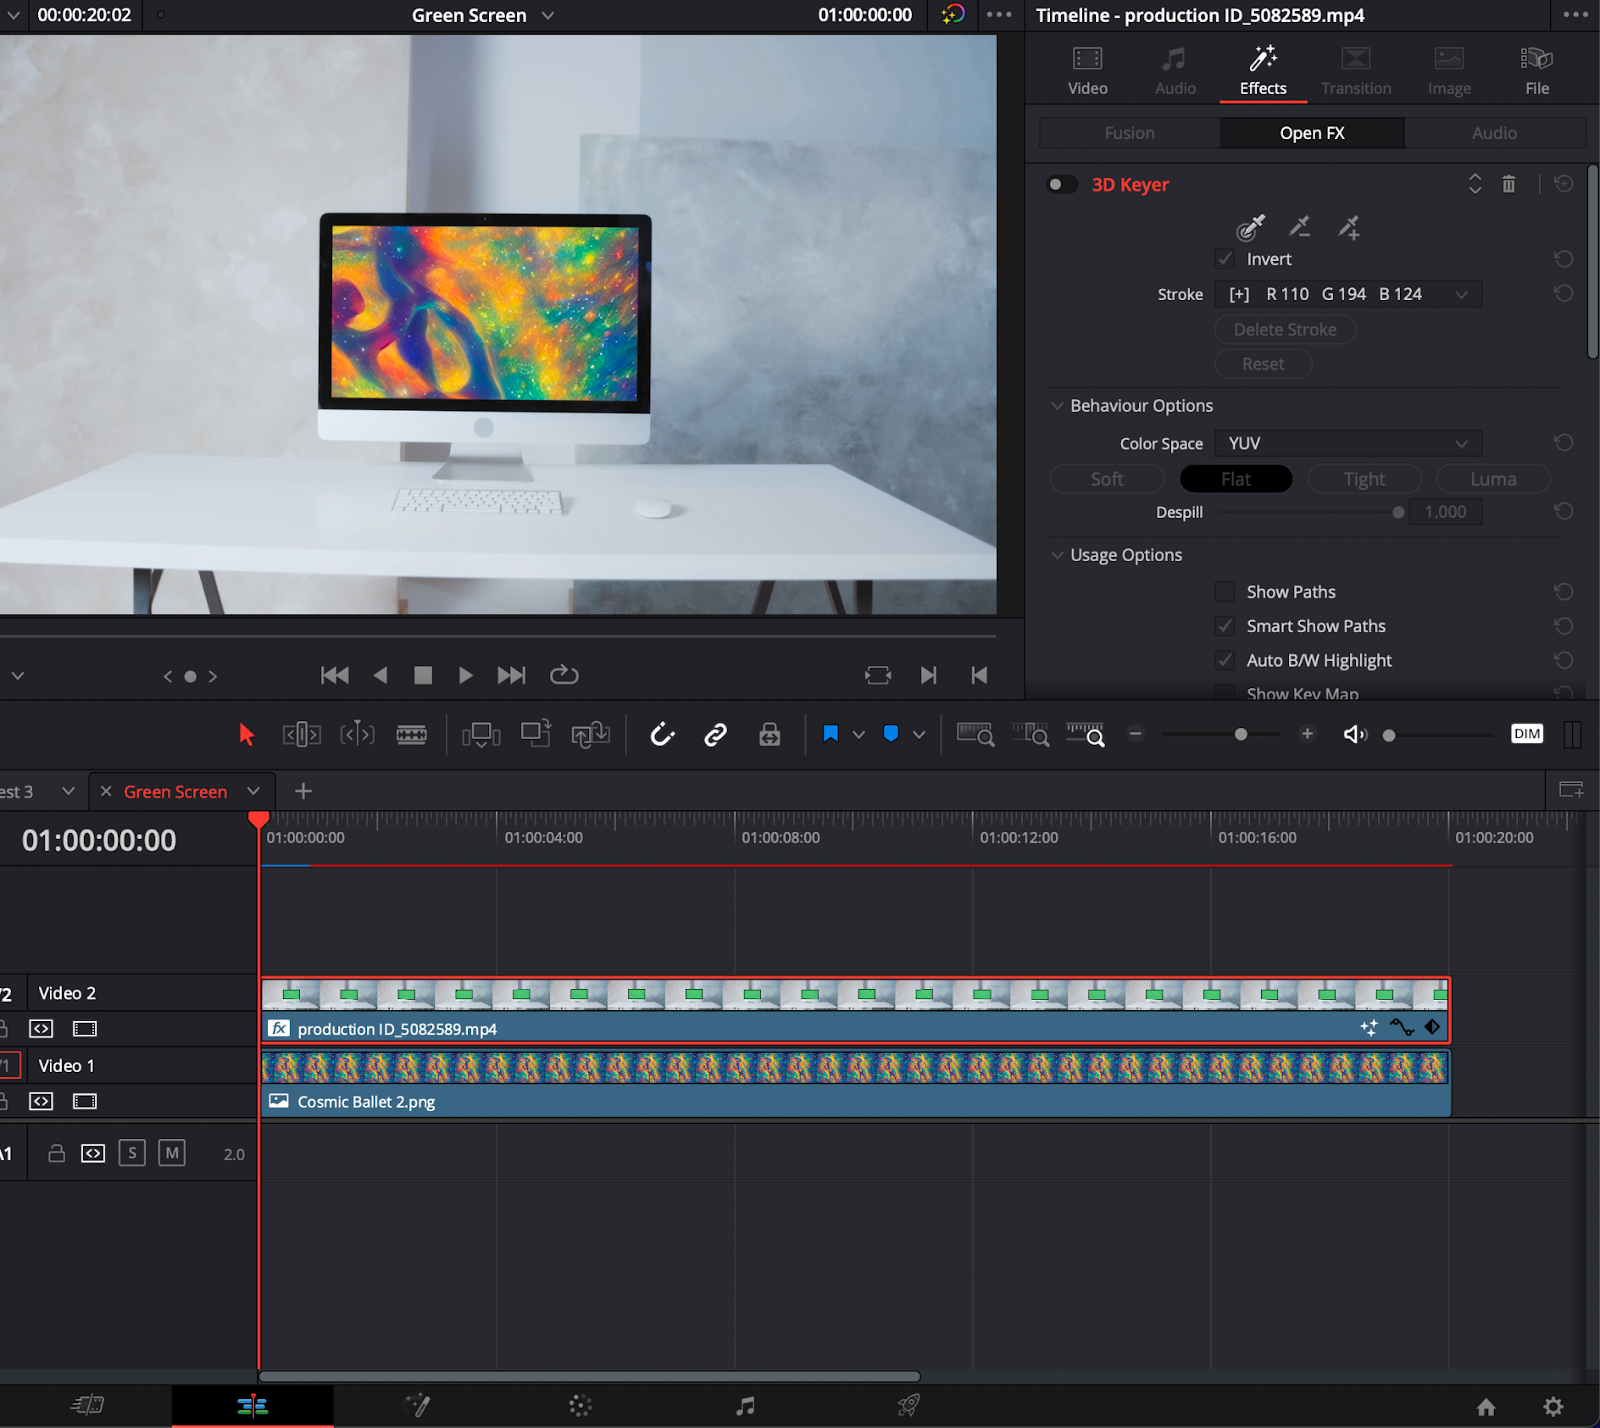The image size is (1600, 1428).
Task: Select the subtract-color eyedropper in 3D Keyer
Action: (x=1300, y=227)
